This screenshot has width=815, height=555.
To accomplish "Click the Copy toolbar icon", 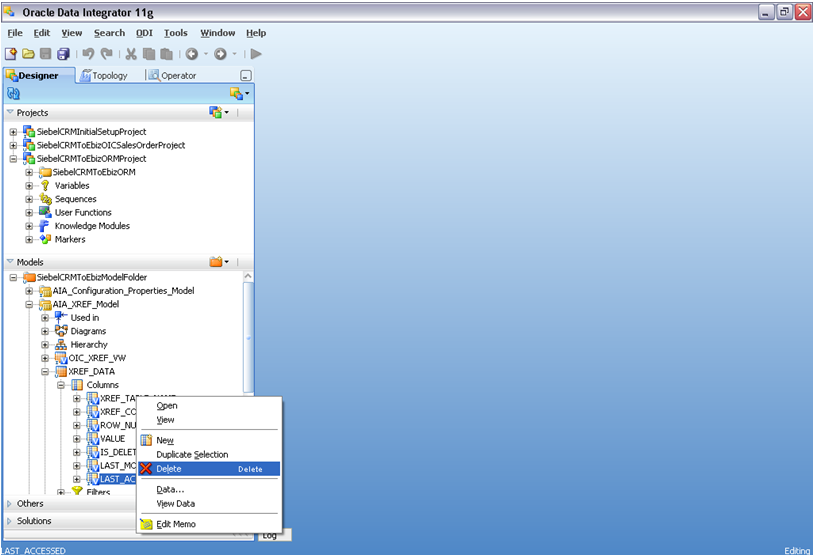I will pos(149,54).
